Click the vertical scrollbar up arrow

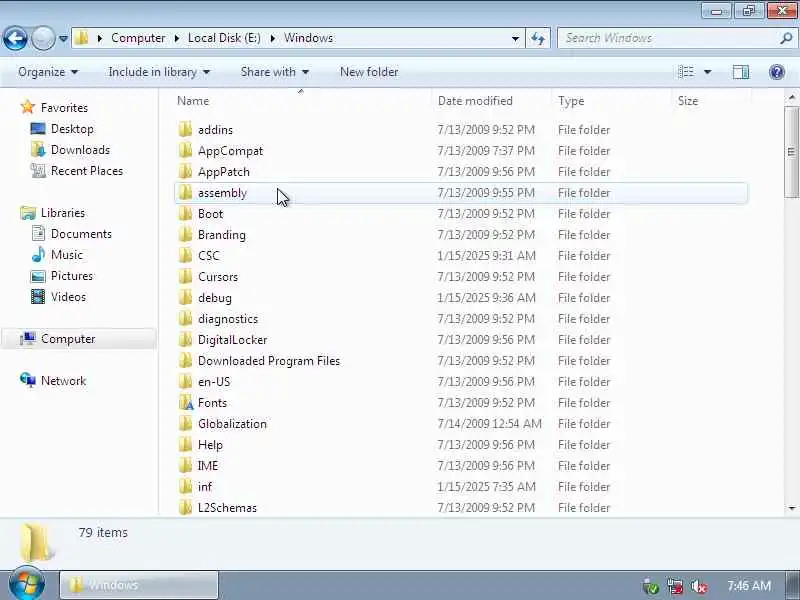coord(792,97)
